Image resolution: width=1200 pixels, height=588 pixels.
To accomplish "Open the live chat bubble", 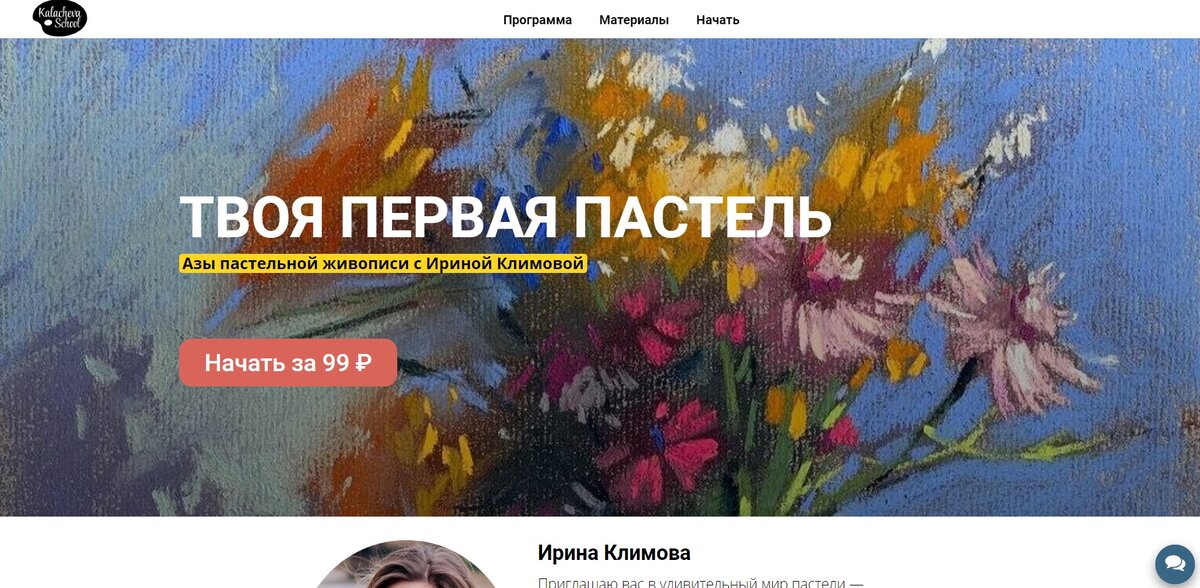I will click(x=1175, y=565).
